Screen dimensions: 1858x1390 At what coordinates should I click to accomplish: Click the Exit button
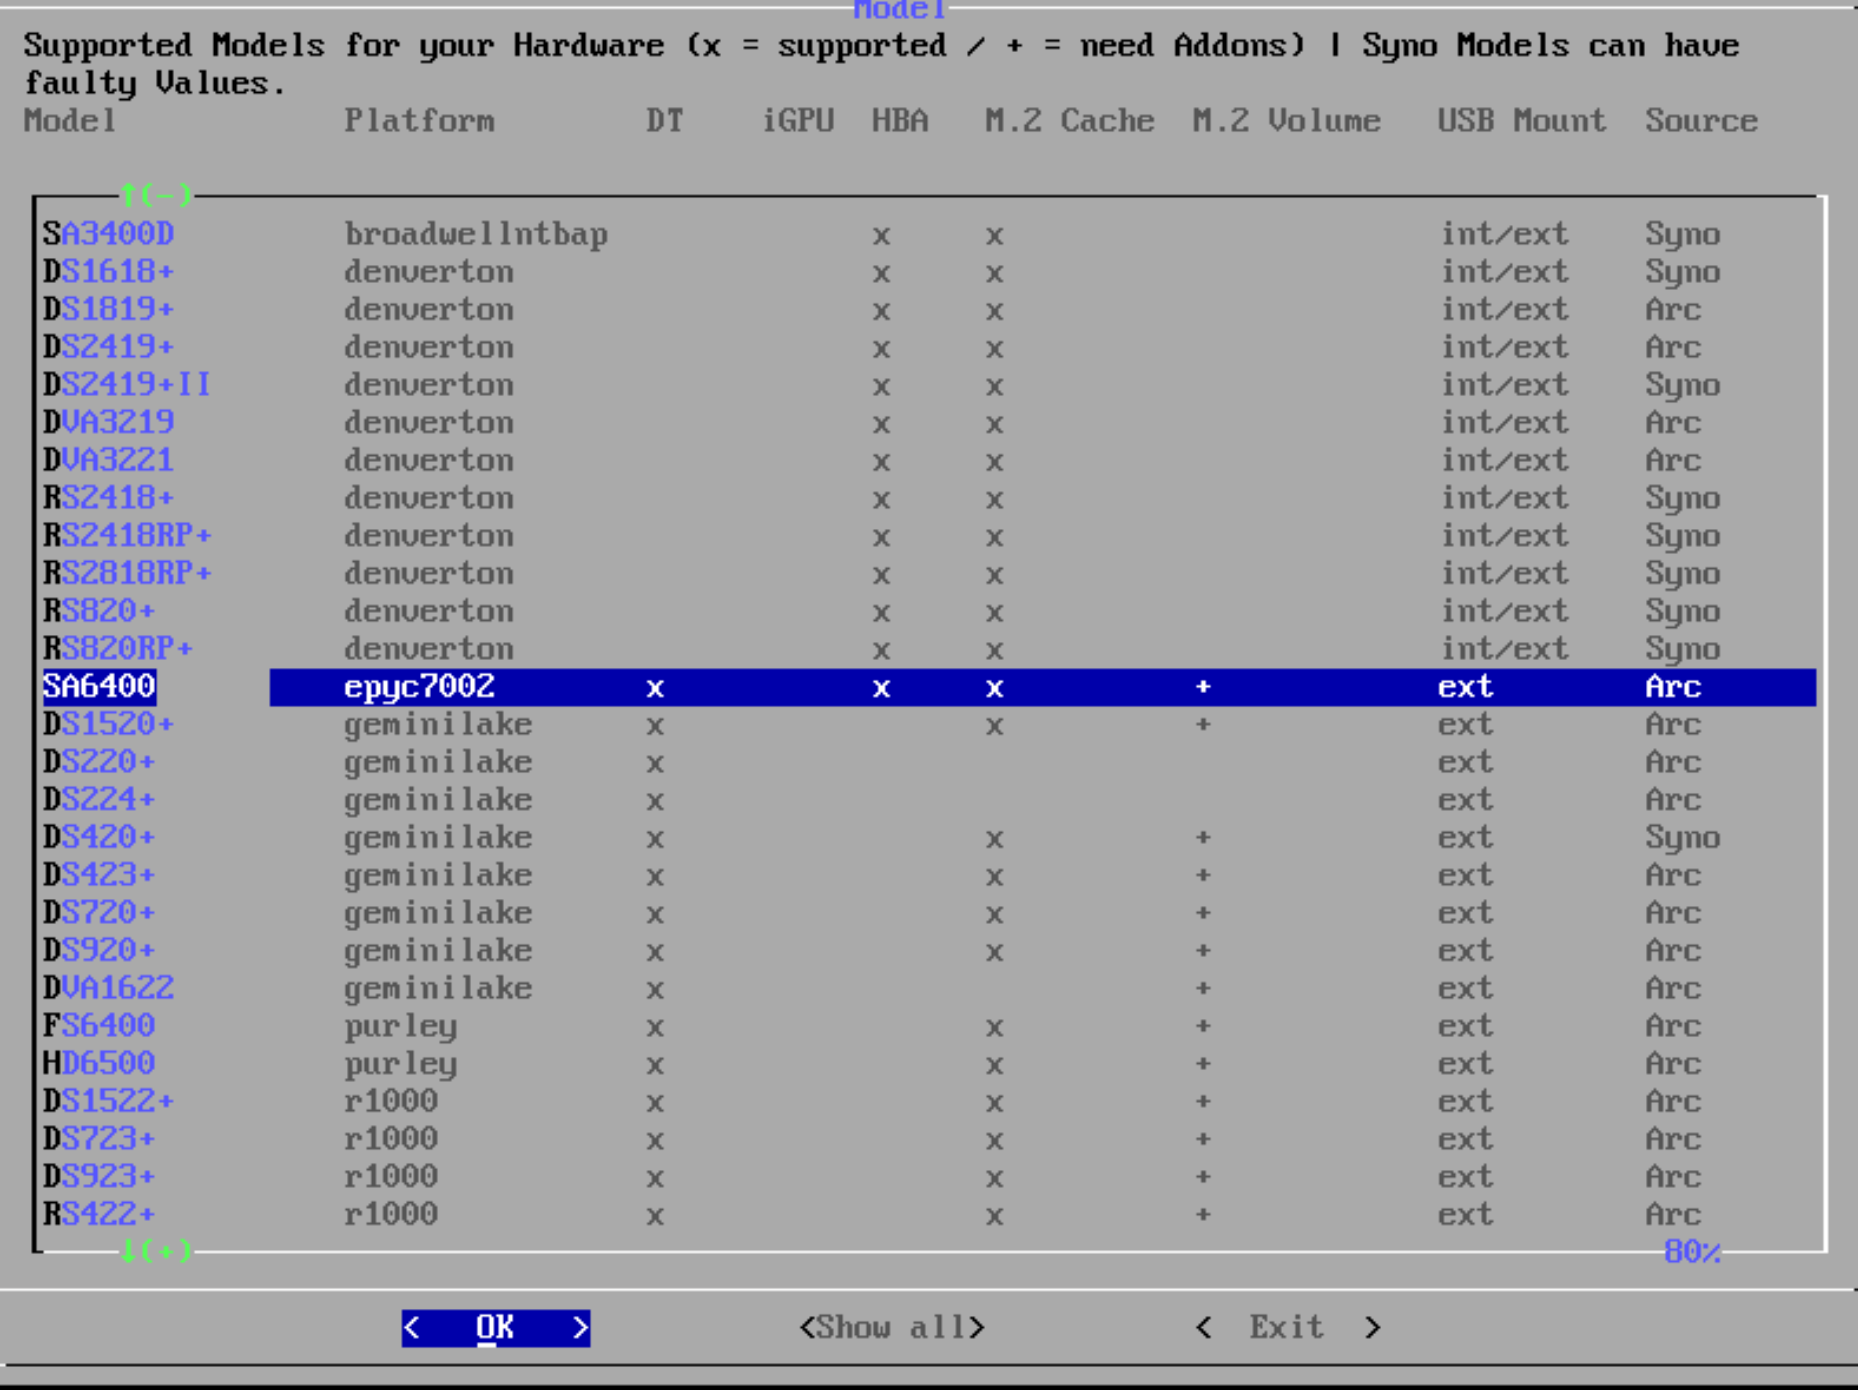coord(1286,1327)
